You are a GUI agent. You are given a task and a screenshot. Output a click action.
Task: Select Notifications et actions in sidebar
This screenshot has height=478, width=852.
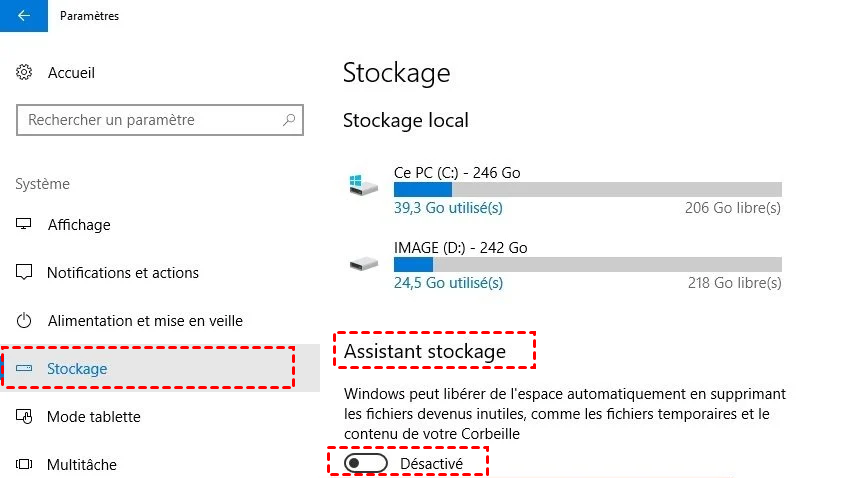click(123, 273)
